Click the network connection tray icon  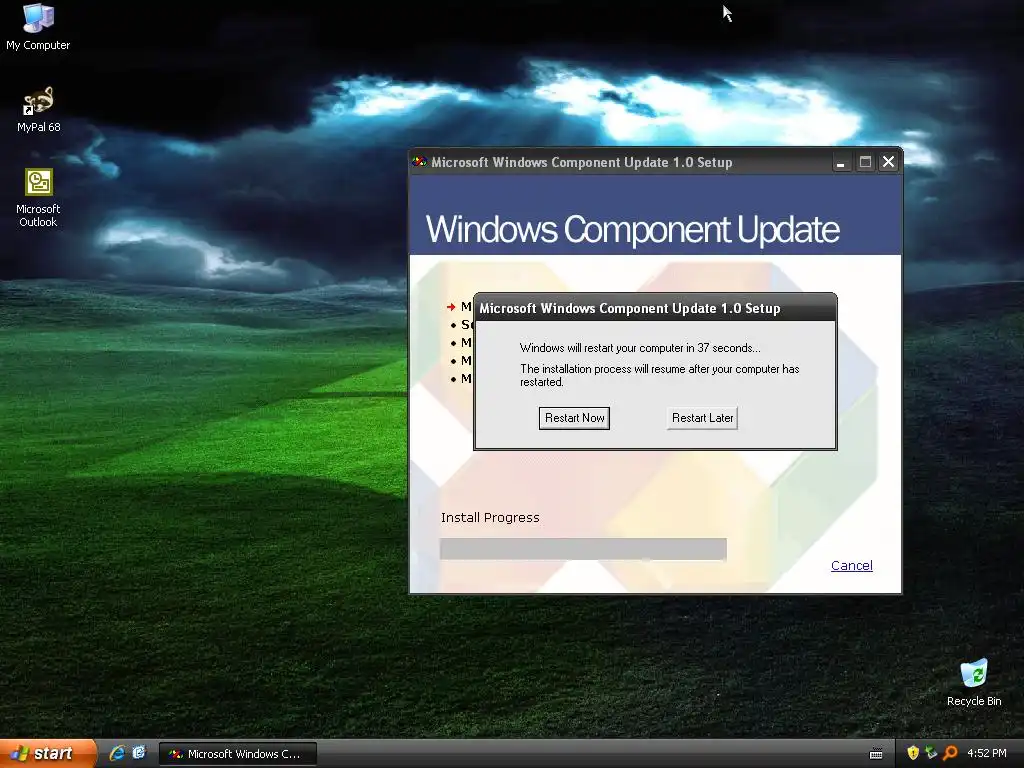coord(931,753)
